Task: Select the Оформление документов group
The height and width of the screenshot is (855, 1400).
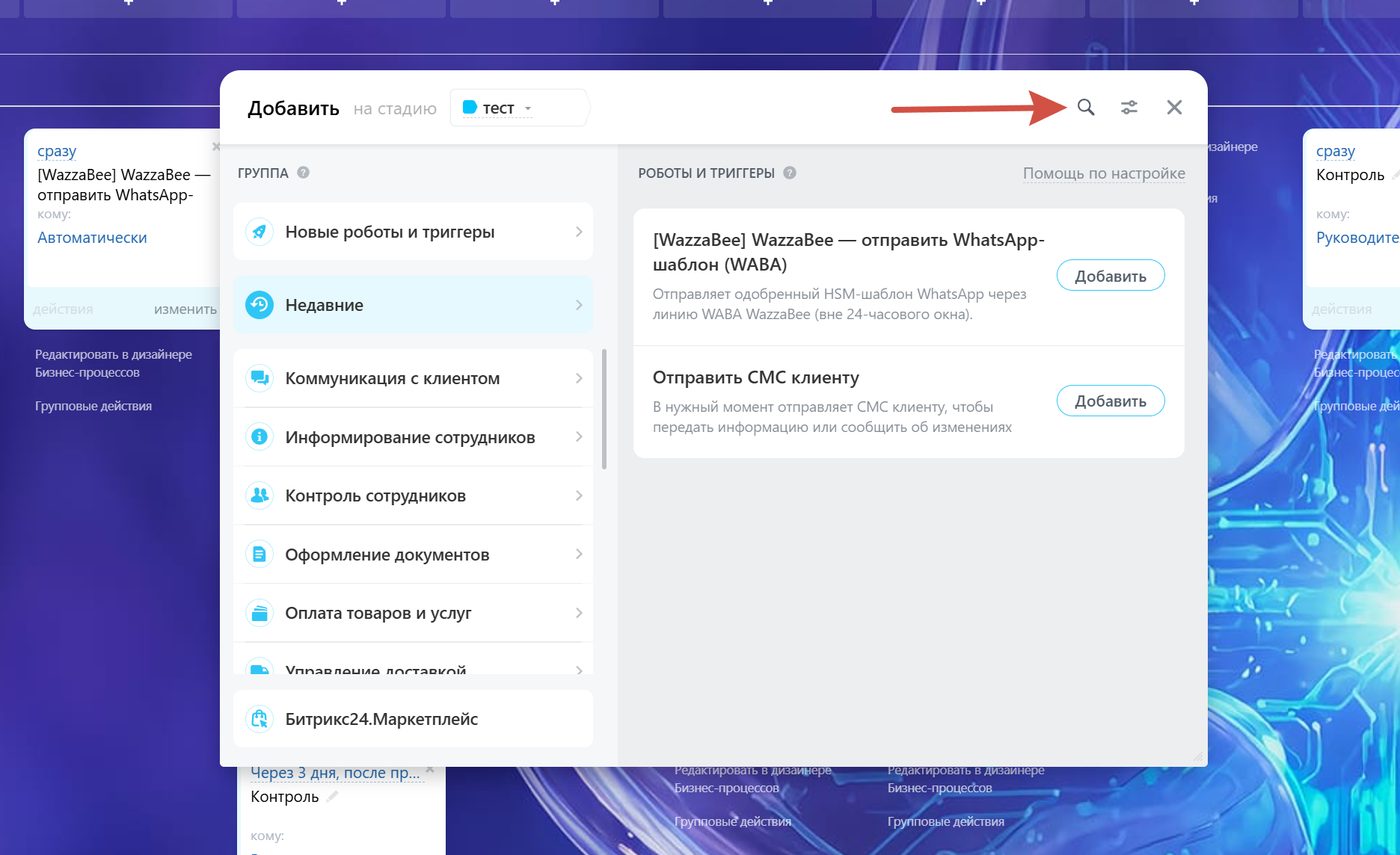Action: (413, 554)
